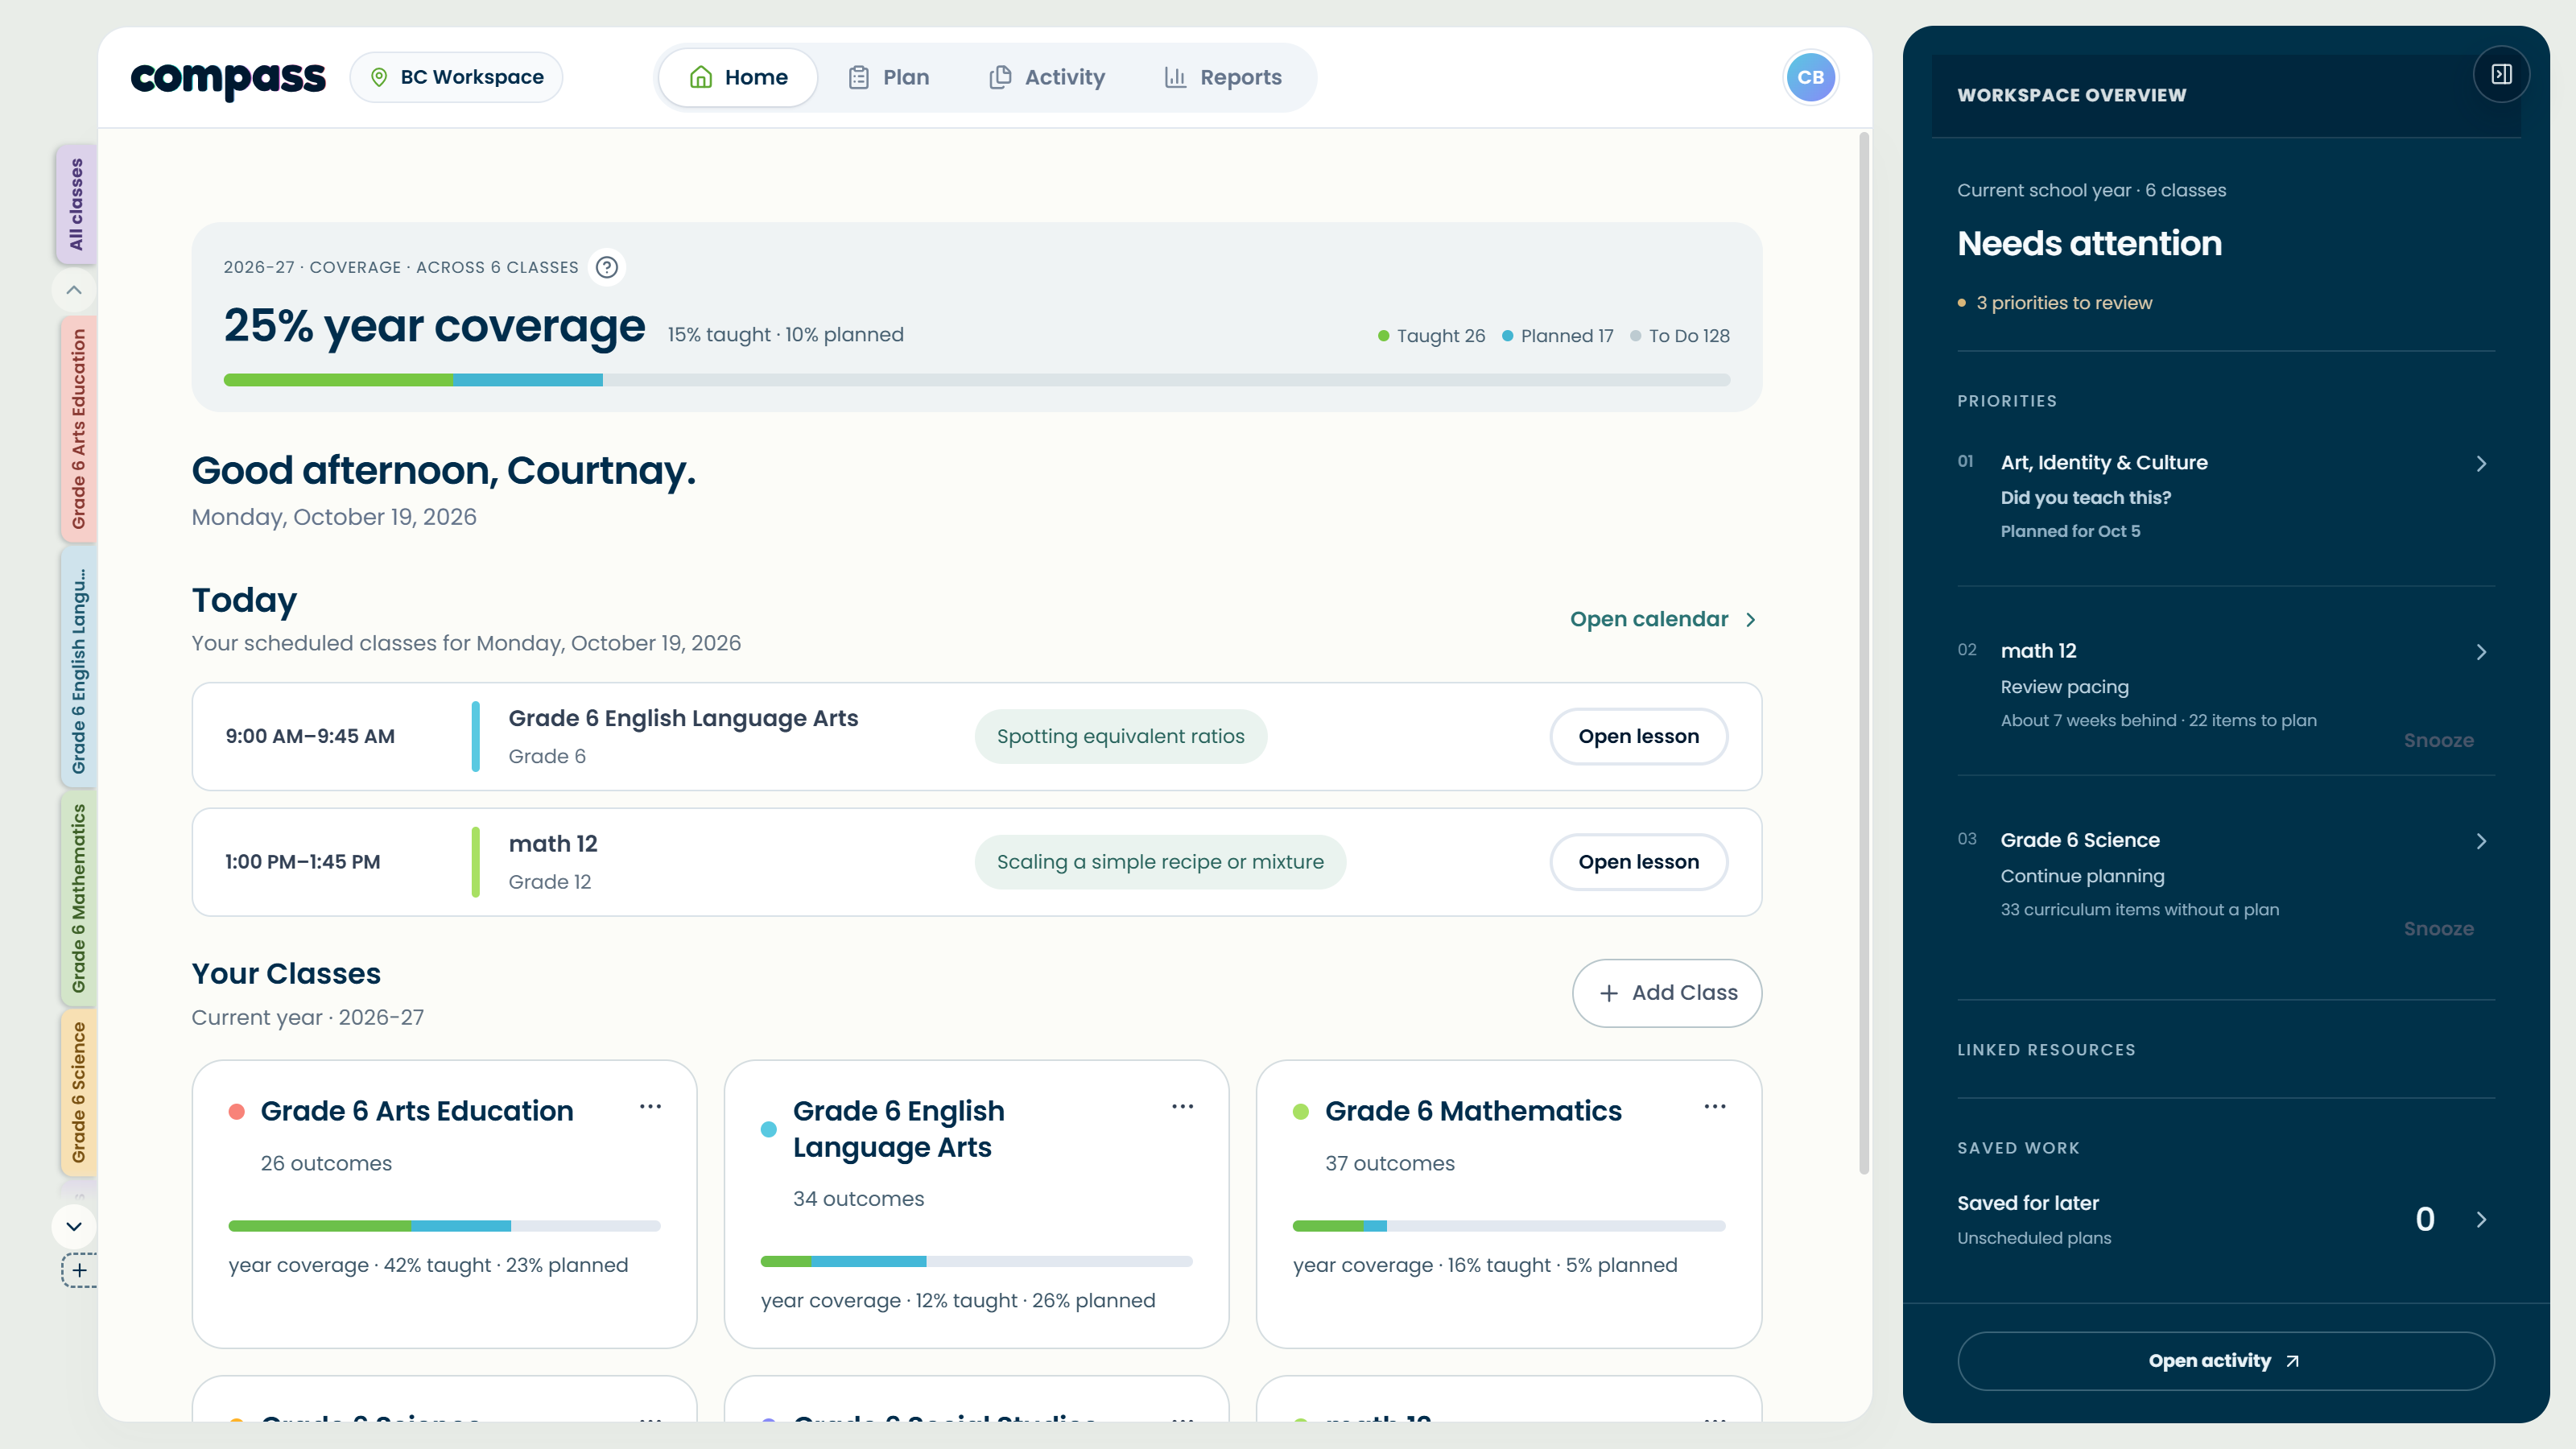Viewport: 2576px width, 1449px height.
Task: Click the Add Class button
Action: [x=1667, y=993]
